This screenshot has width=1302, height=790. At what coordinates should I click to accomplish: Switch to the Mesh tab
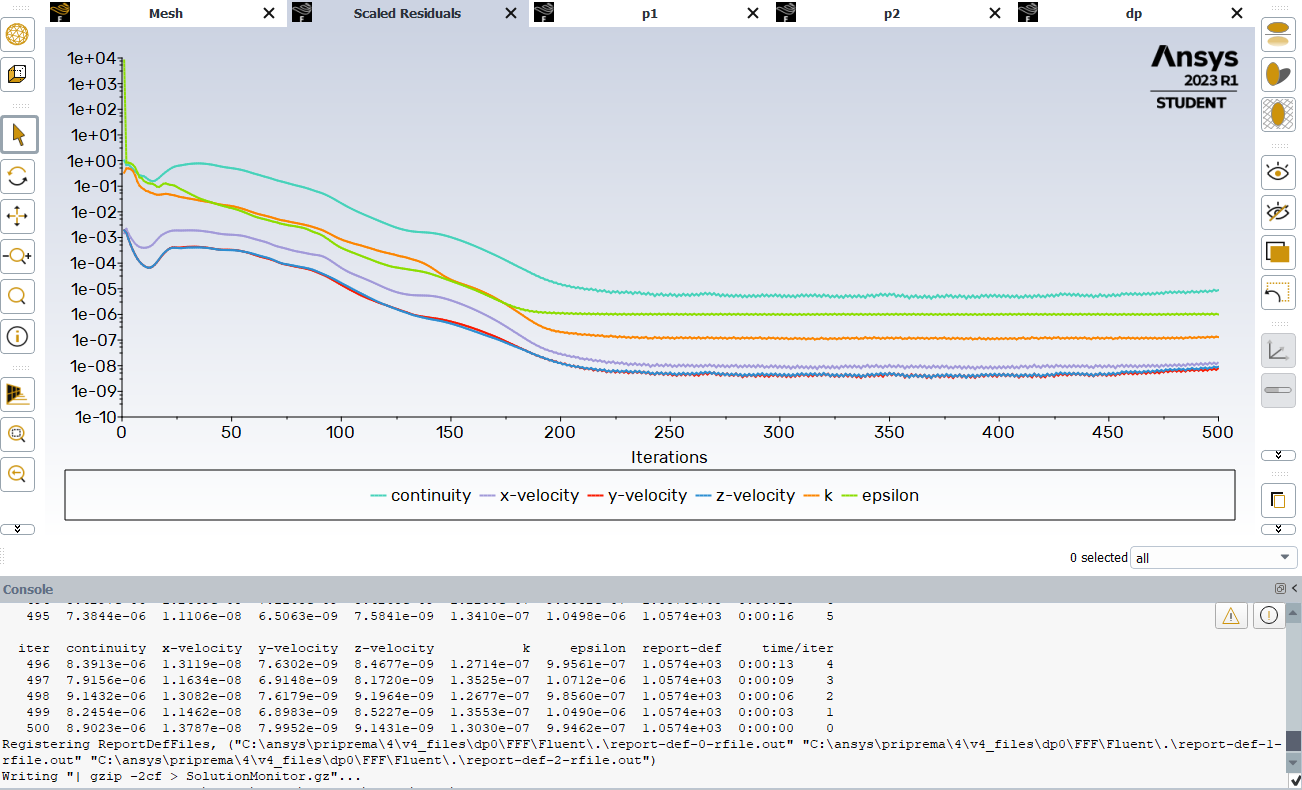tap(165, 13)
